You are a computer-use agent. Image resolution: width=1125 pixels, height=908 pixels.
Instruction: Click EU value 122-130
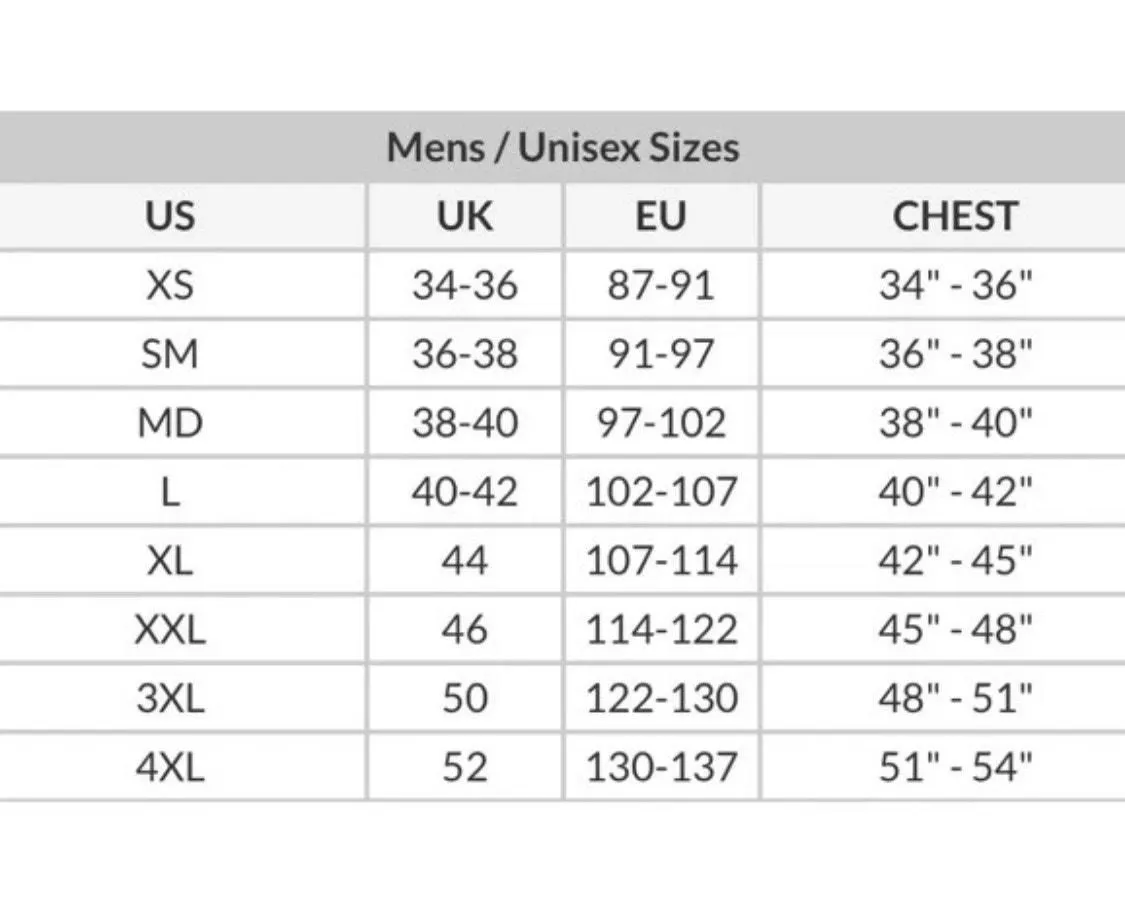661,698
